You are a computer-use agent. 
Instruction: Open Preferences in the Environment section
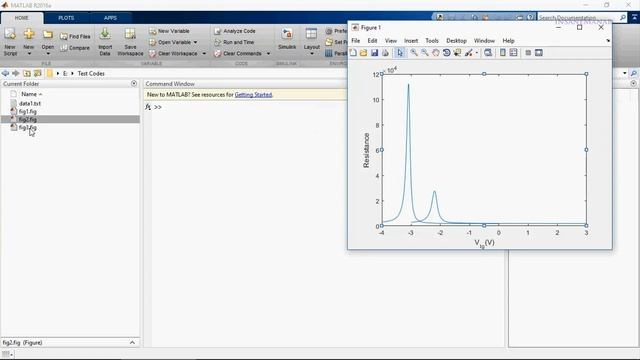point(336,31)
